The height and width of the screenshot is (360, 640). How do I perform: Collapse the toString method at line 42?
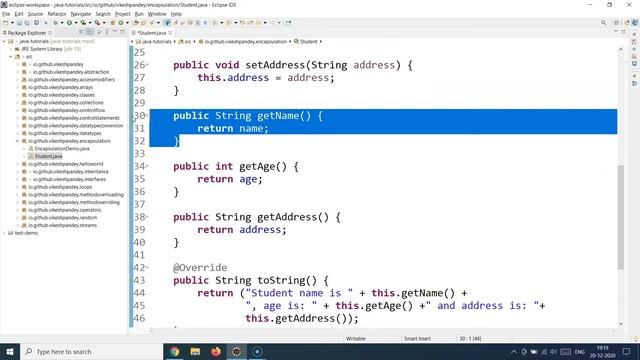tap(147, 267)
